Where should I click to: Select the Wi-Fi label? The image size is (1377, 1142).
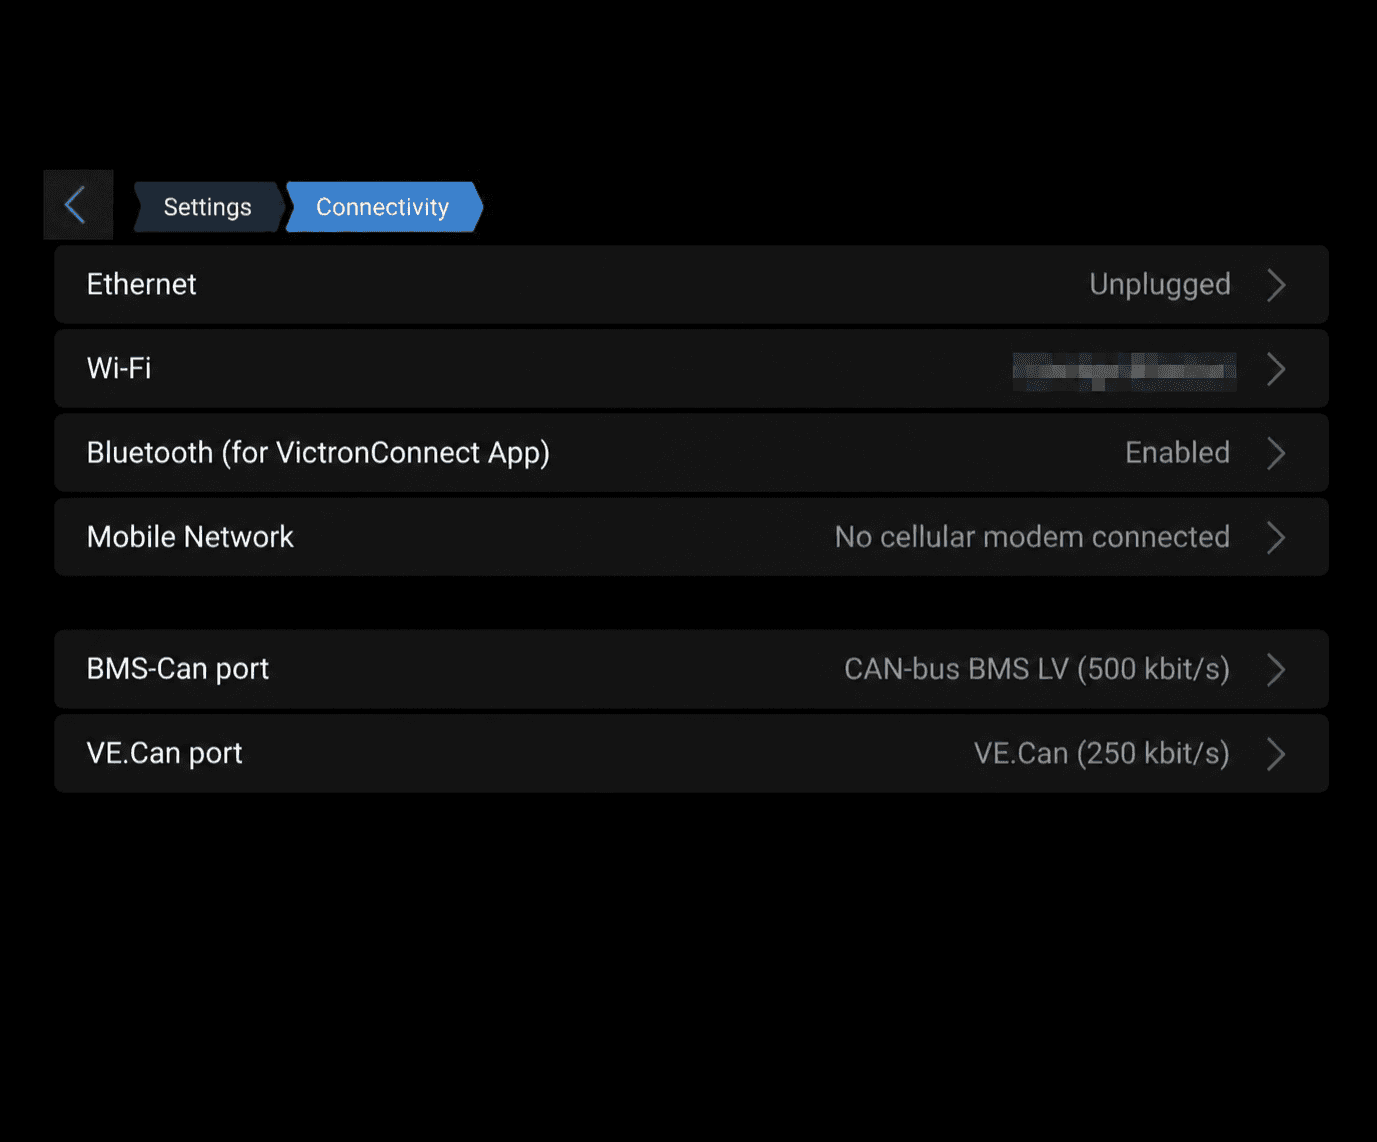(x=119, y=368)
